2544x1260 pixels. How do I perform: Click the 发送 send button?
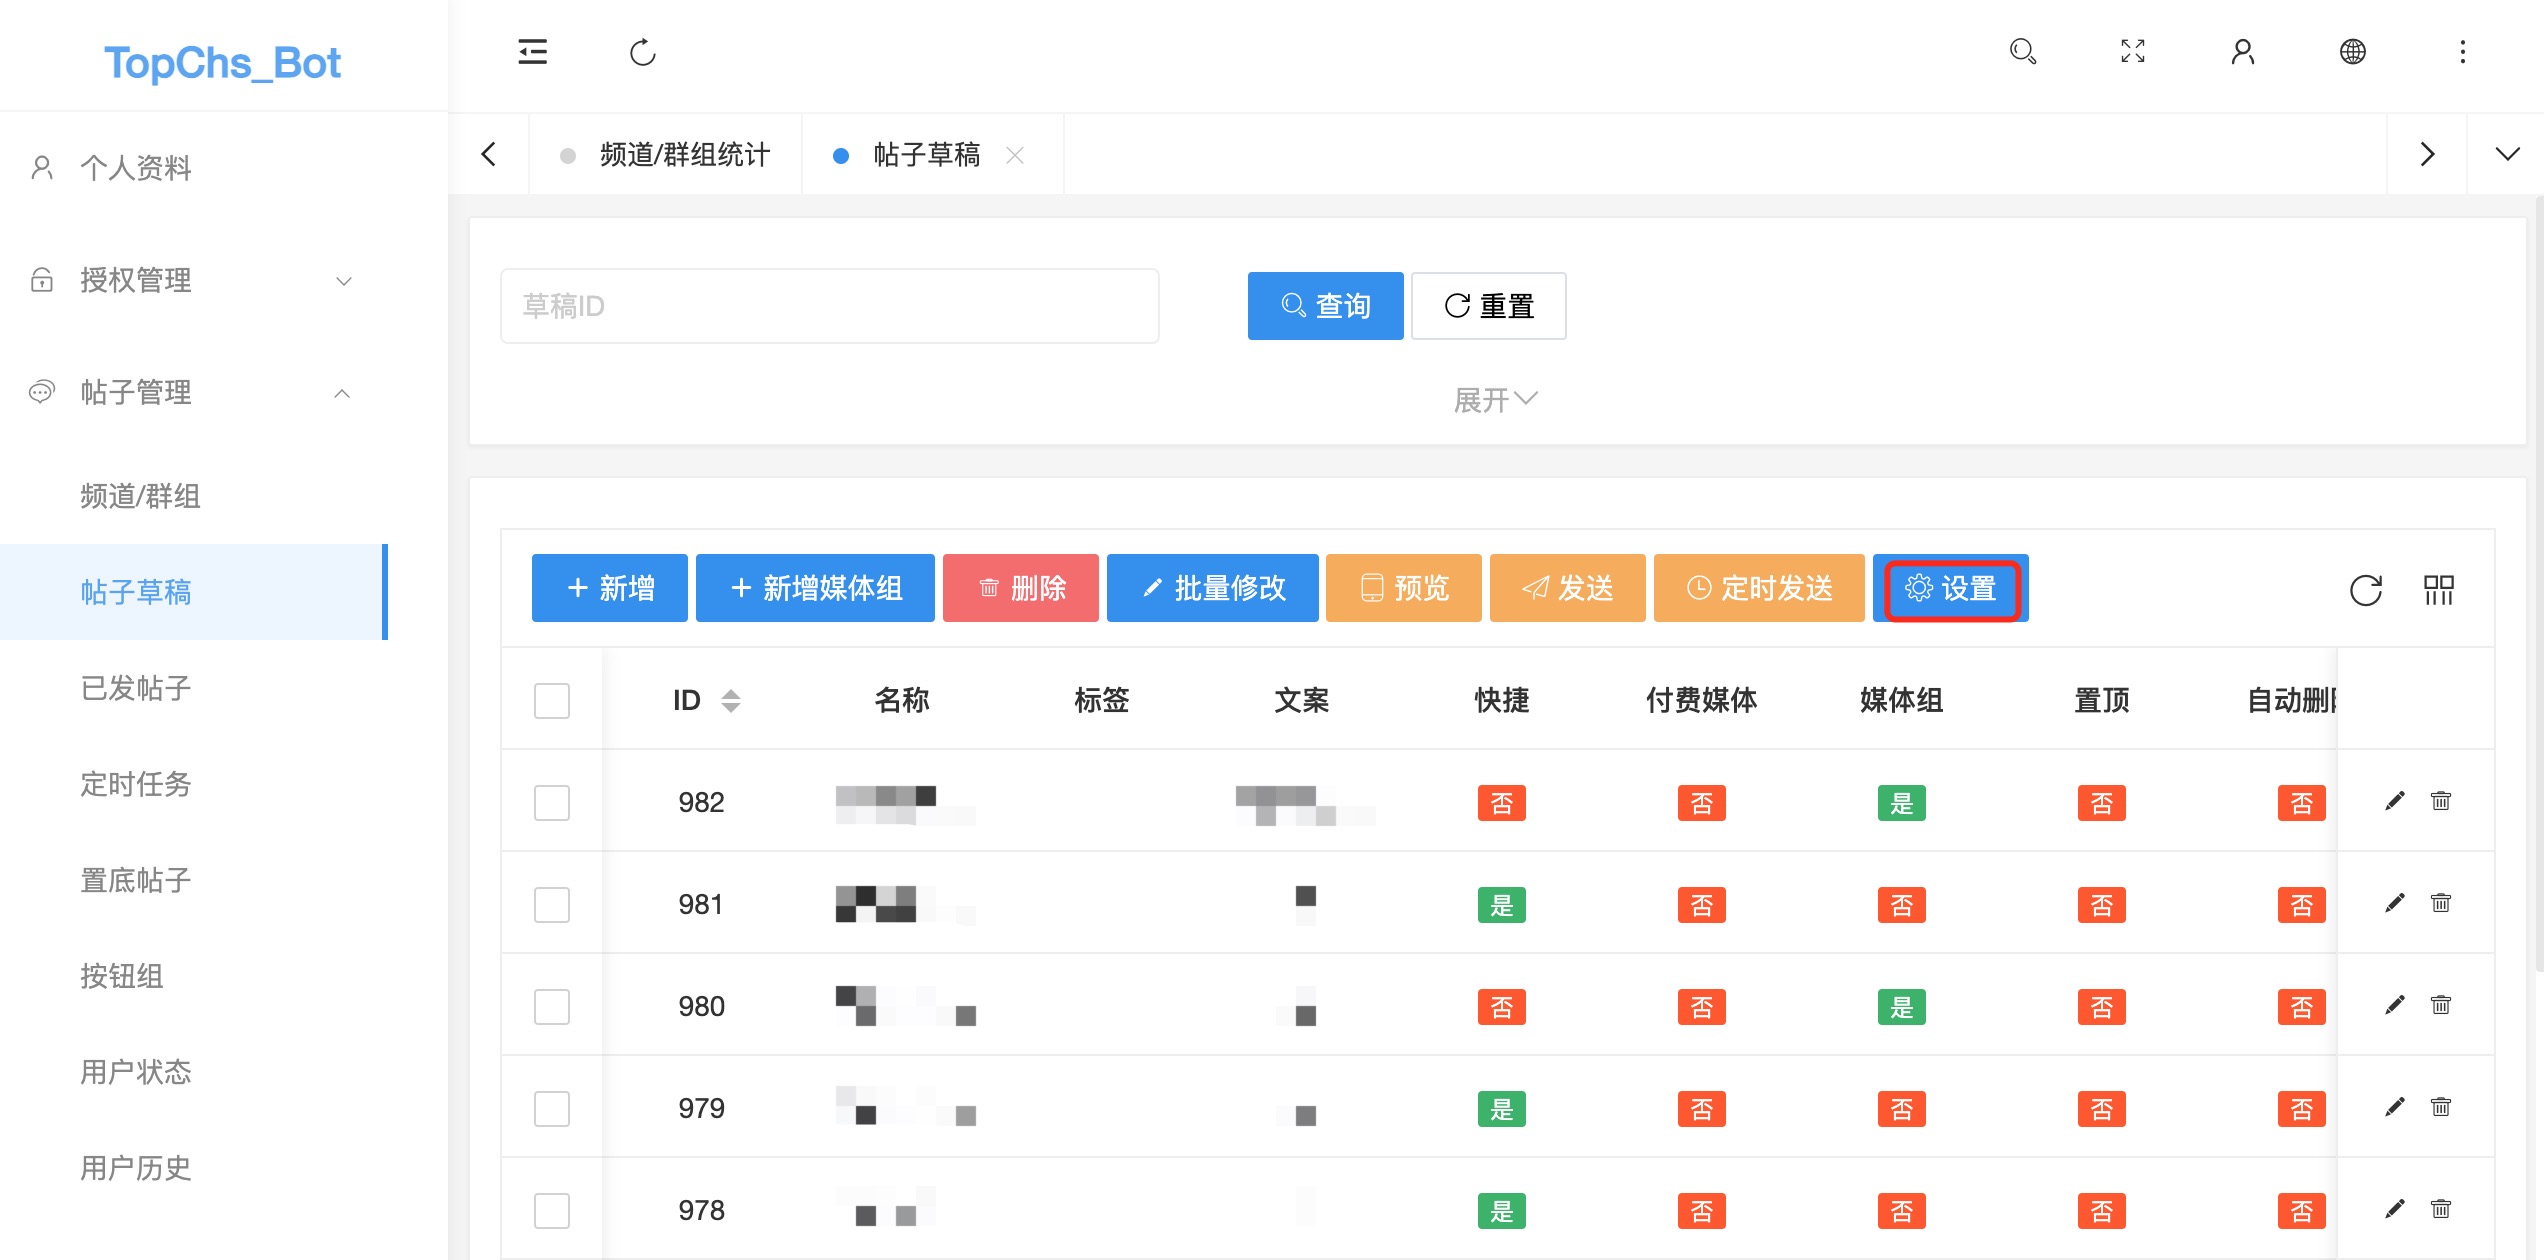[x=1568, y=588]
